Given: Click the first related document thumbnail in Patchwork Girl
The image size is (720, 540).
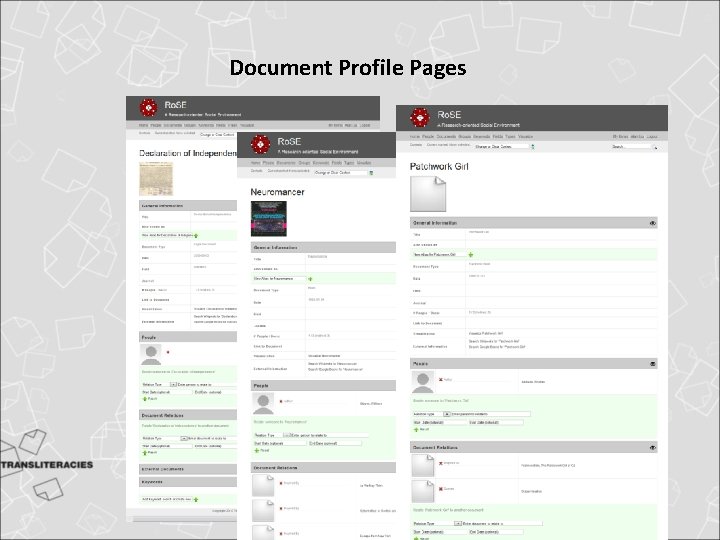Looking at the screenshot, I should [x=423, y=466].
